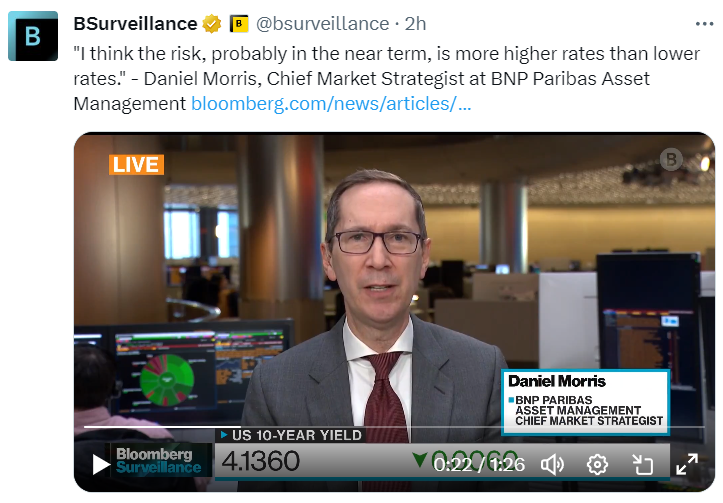Open the video settings gear
This screenshot has width=723, height=503.
(597, 465)
